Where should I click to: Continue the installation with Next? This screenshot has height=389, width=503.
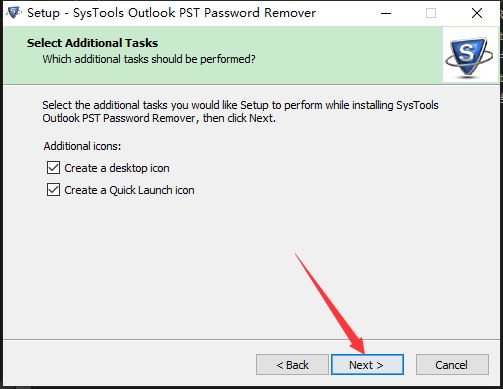click(367, 365)
